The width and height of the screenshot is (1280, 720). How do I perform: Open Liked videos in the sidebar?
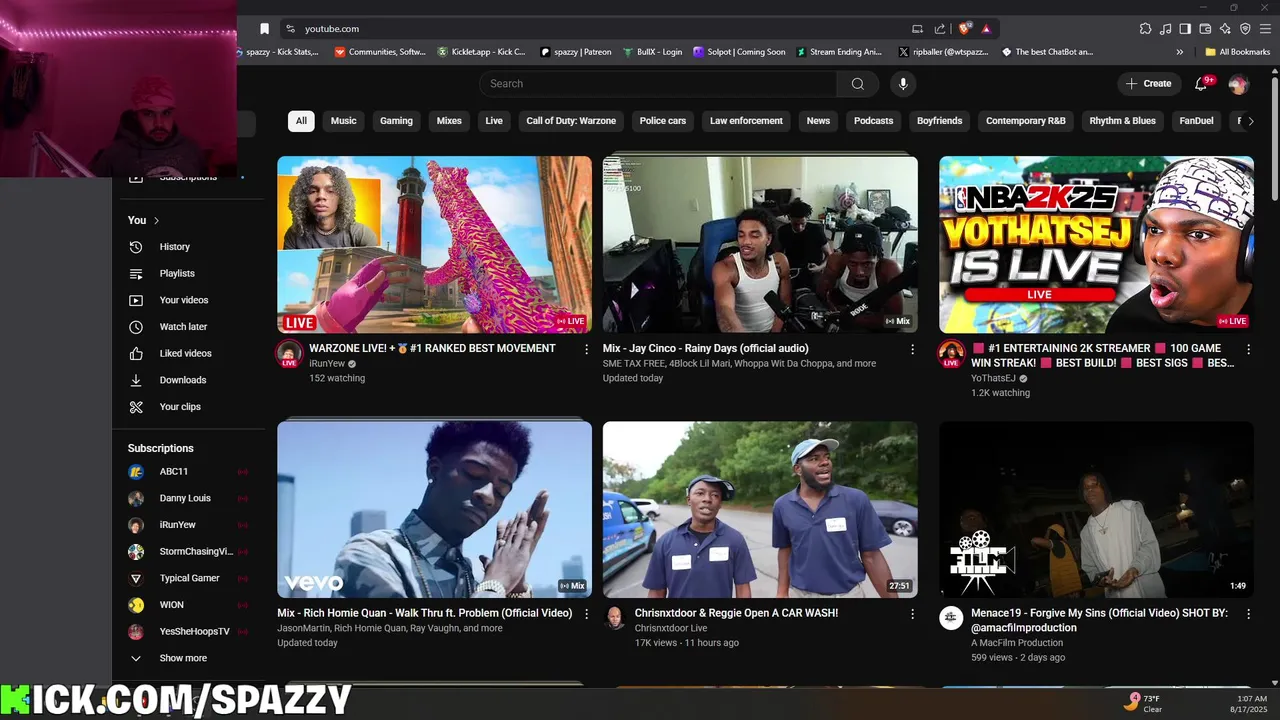185,353
